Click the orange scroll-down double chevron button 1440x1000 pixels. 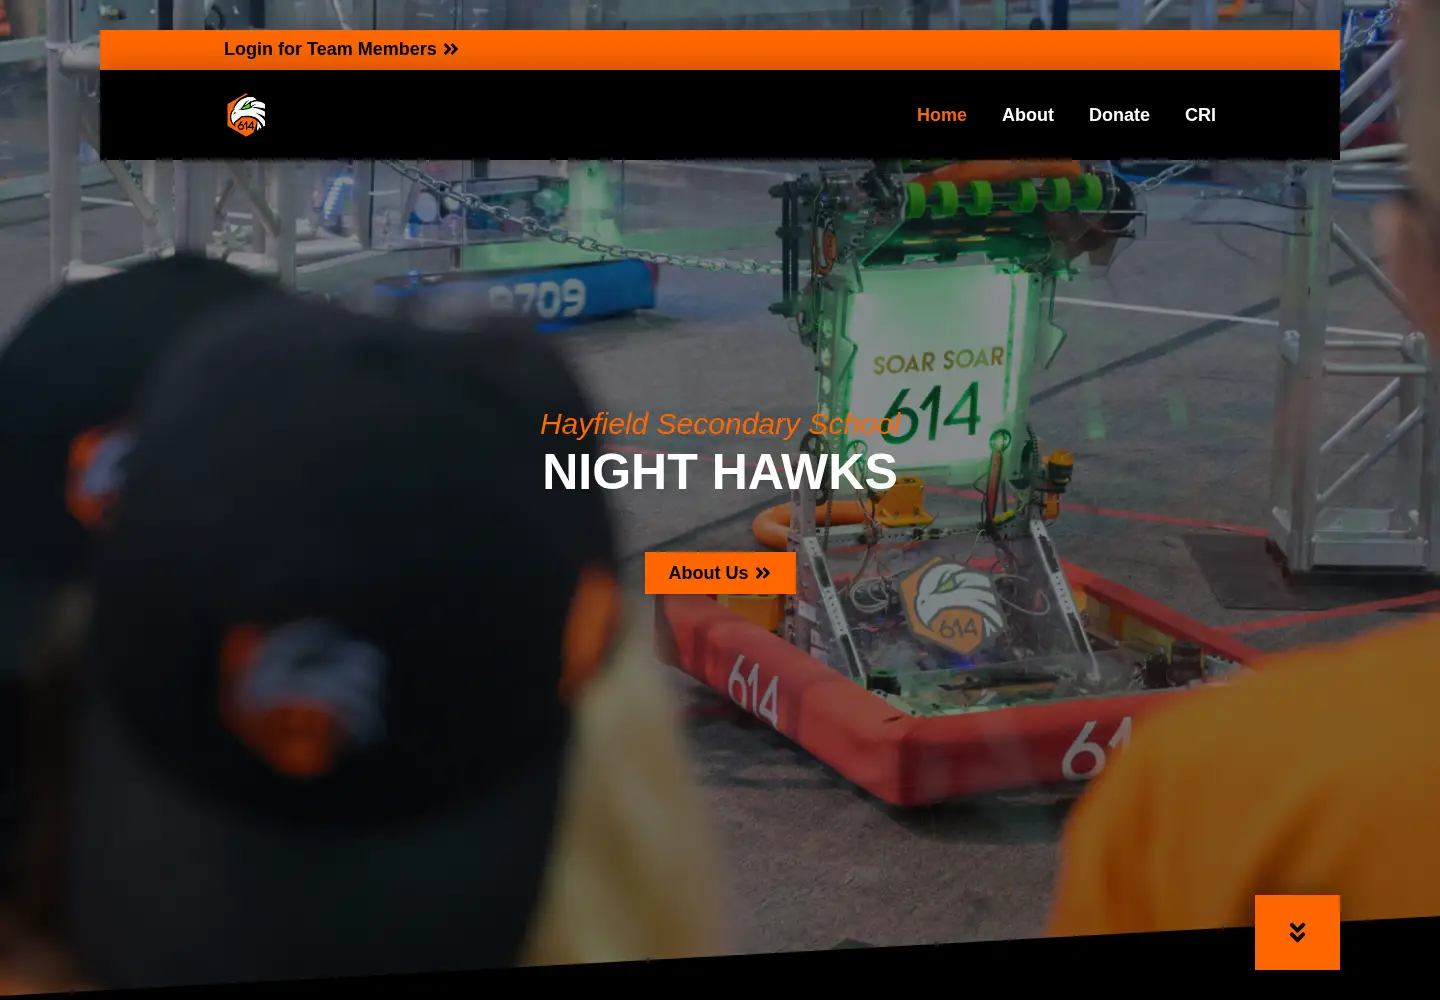pos(1297,932)
